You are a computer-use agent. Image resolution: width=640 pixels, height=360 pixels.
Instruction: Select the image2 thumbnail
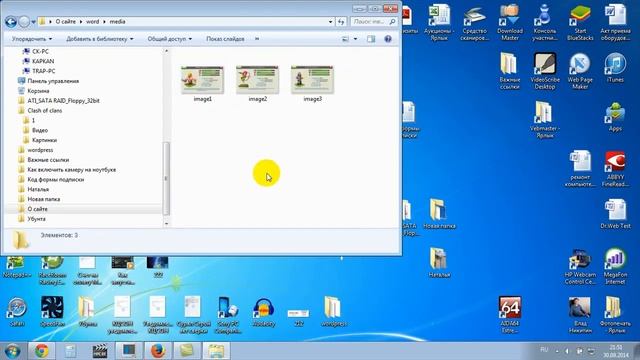258,80
